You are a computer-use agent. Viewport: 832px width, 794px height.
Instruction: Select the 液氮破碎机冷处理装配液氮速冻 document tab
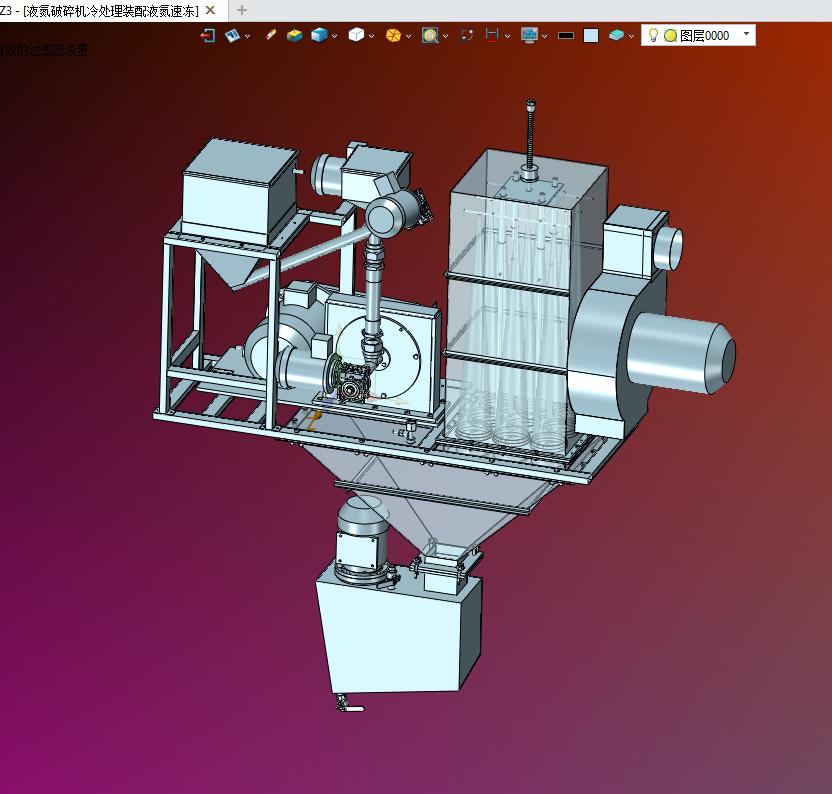pyautogui.click(x=108, y=11)
